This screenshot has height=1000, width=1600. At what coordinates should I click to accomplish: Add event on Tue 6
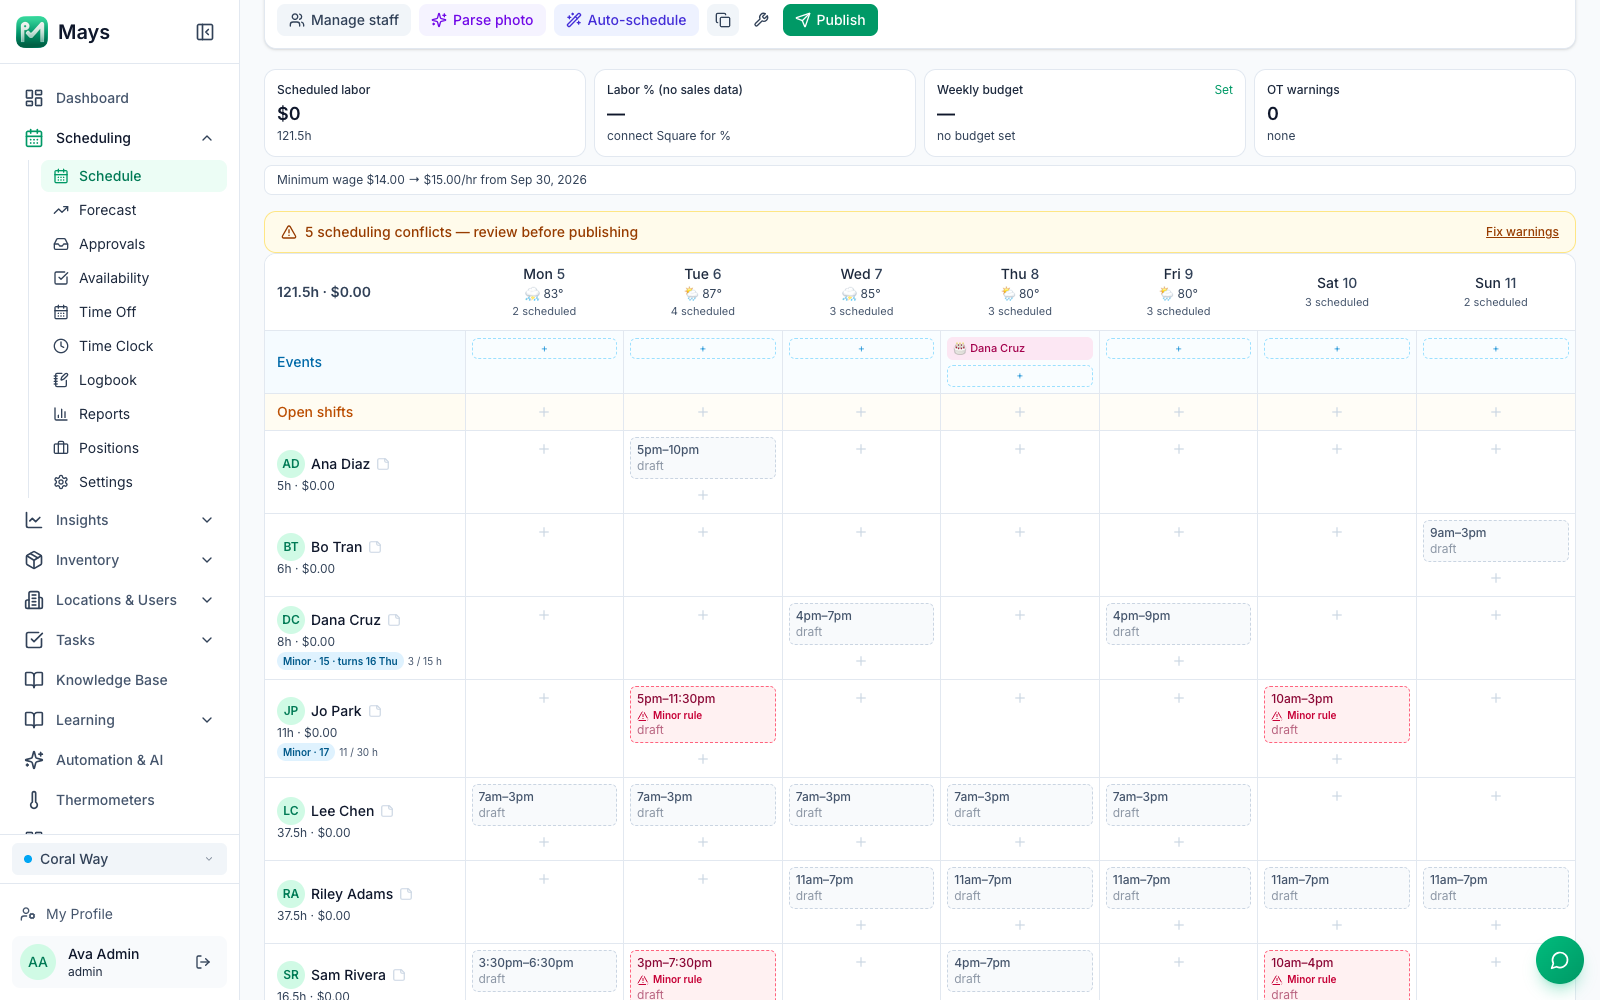click(703, 349)
